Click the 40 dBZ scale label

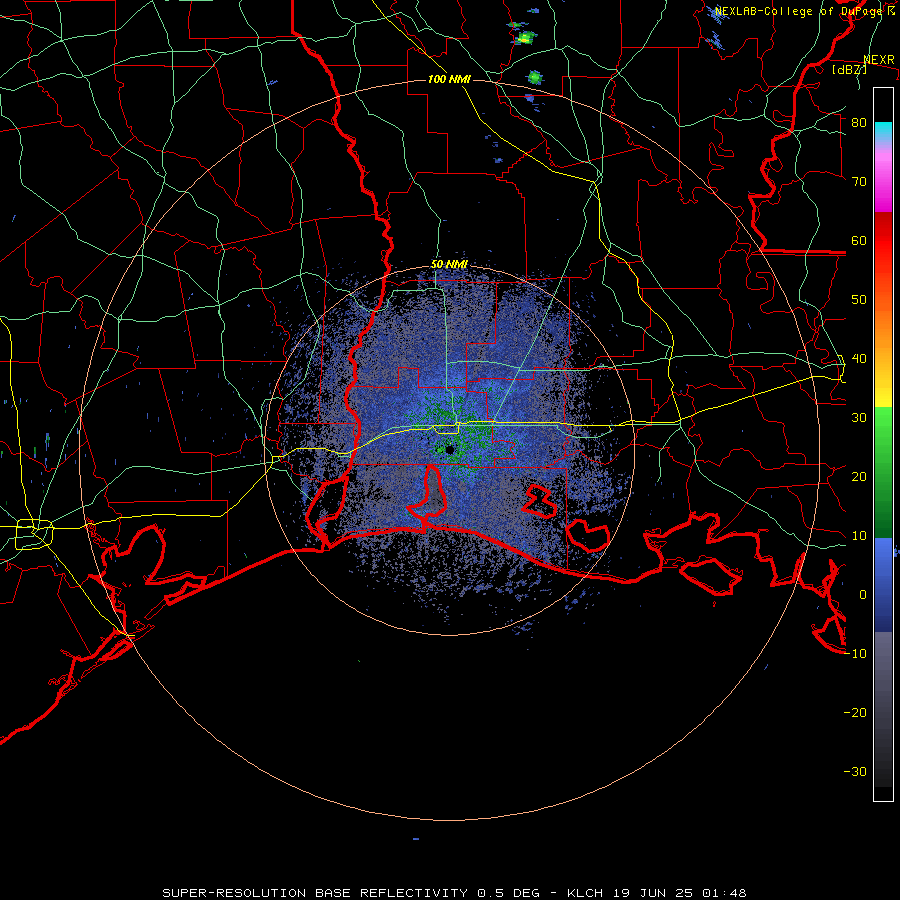click(859, 359)
